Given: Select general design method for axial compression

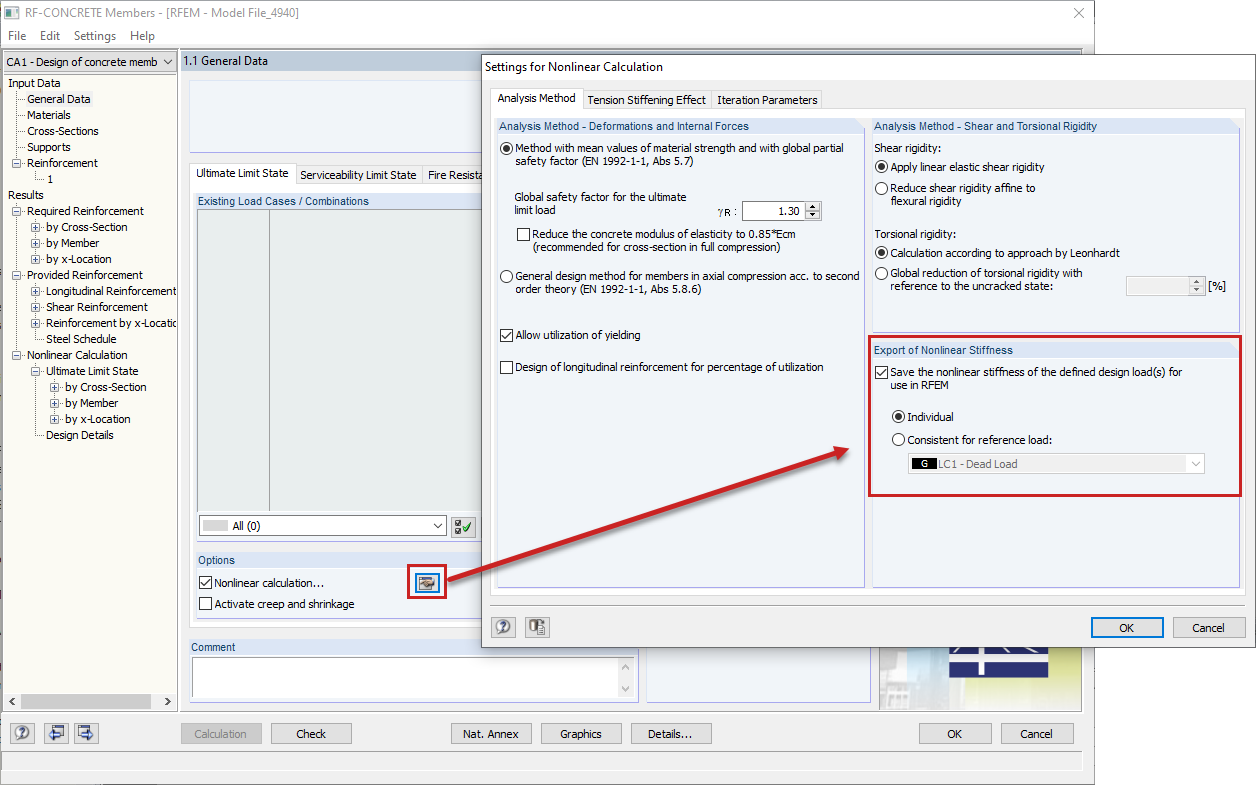Looking at the screenshot, I should [x=506, y=276].
